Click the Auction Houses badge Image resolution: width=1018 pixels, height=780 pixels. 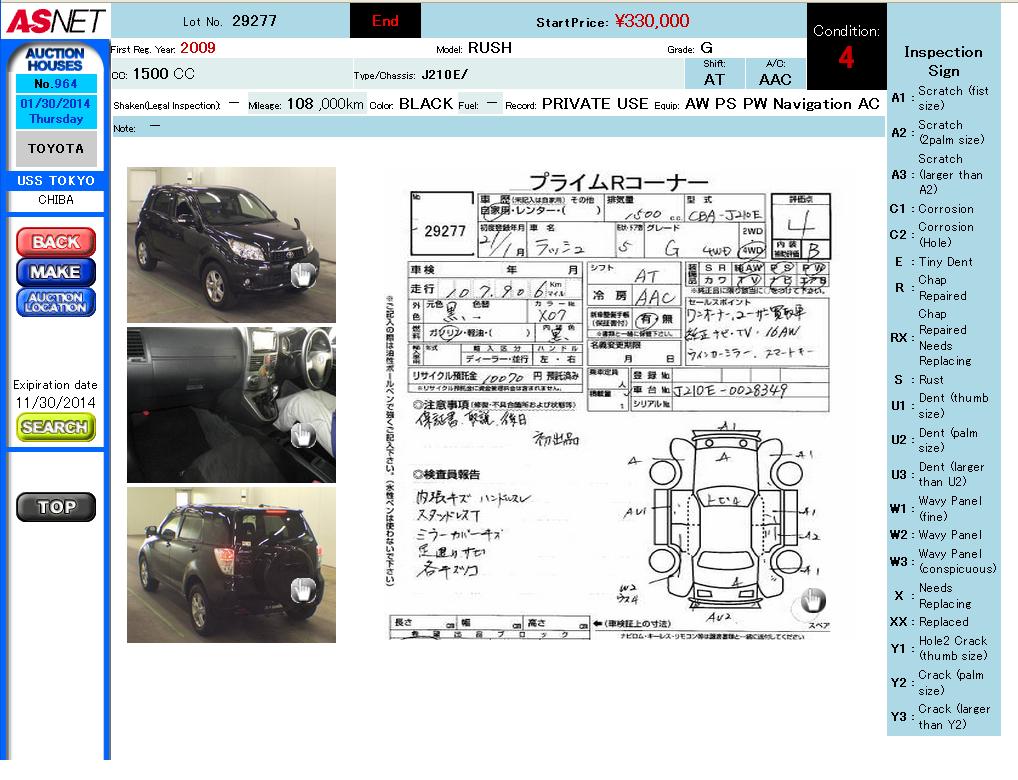click(55, 59)
